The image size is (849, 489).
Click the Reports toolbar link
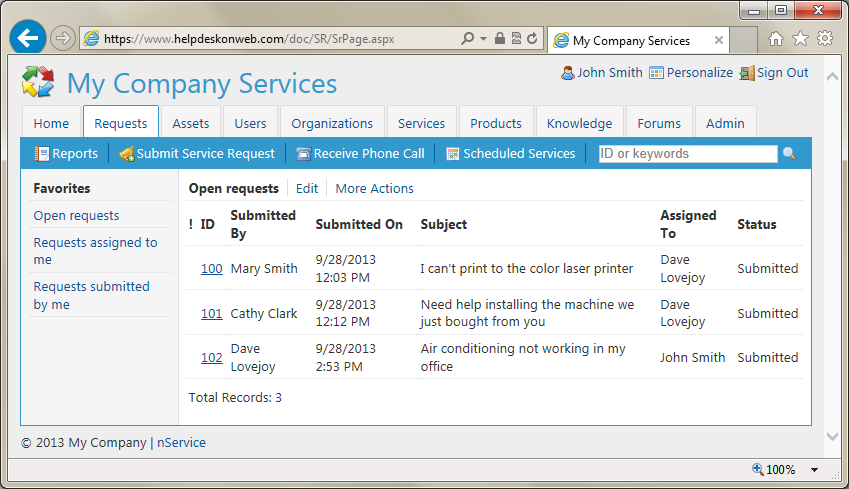click(x=75, y=154)
